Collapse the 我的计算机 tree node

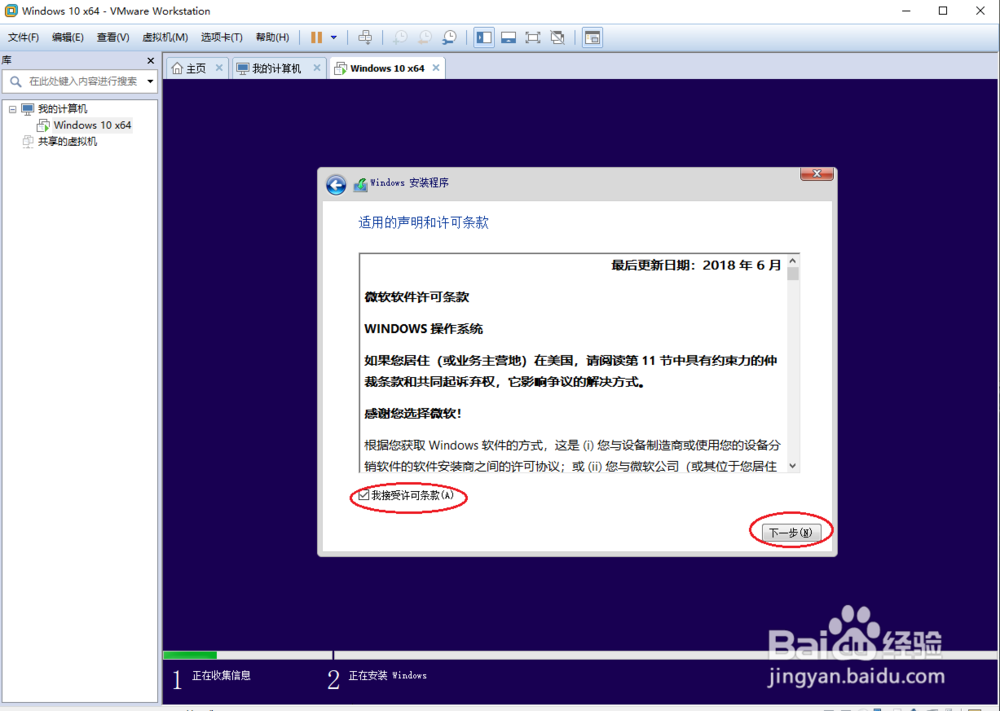click(12, 109)
